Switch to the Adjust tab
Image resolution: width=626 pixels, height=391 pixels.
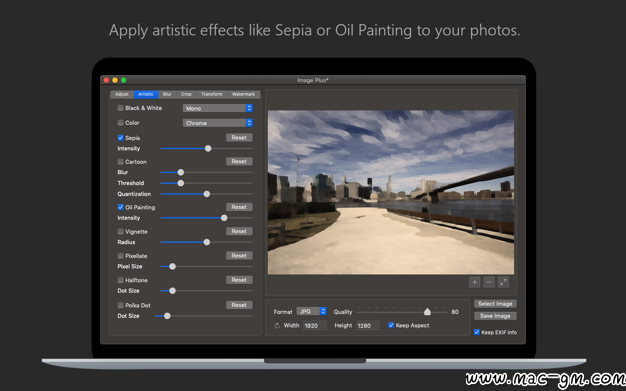click(122, 94)
